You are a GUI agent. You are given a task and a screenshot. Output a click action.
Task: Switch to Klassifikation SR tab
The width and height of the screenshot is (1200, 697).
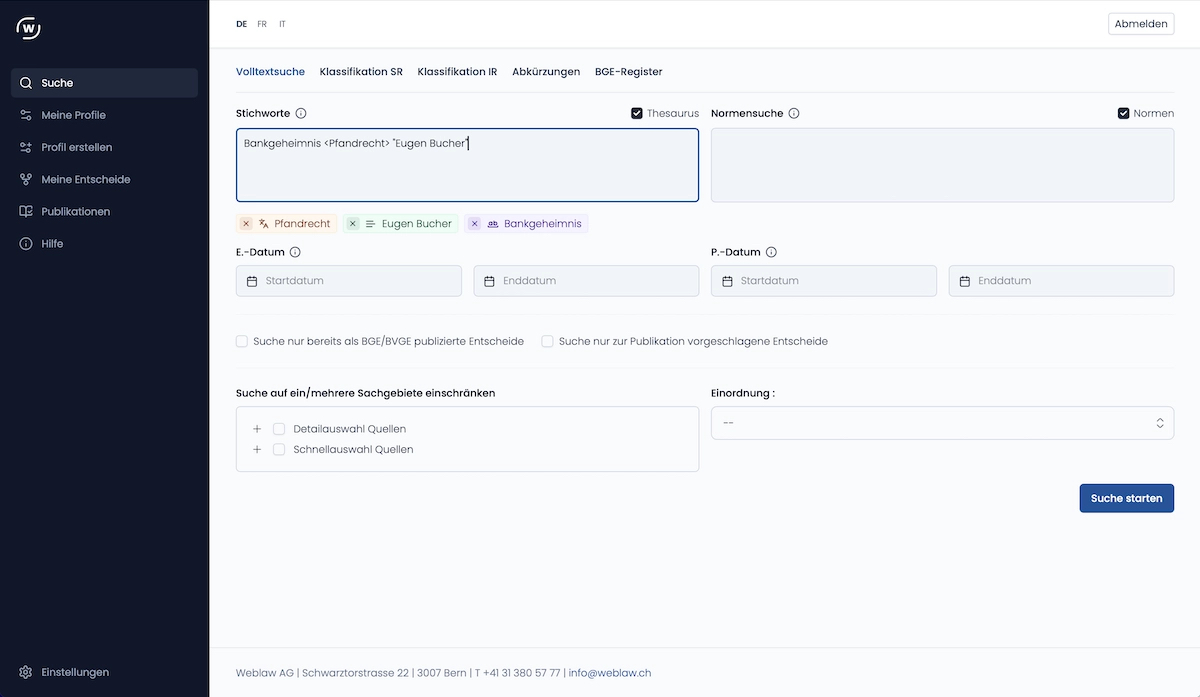point(361,72)
